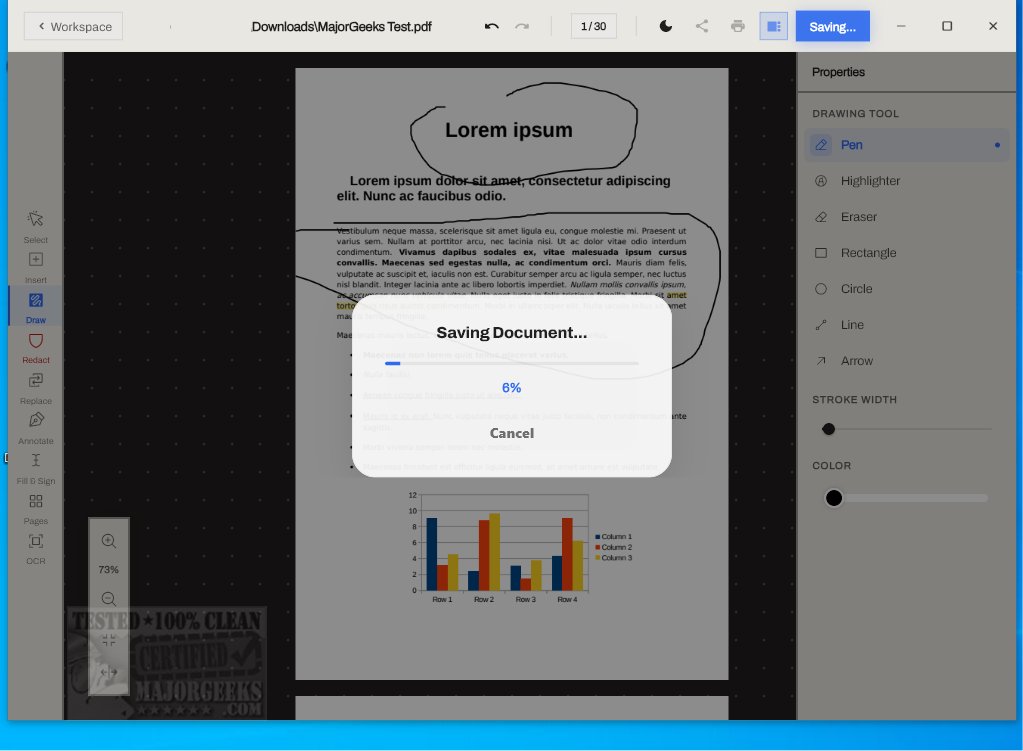Viewport: 1023px width, 751px height.
Task: Zoom in with magnifier plus
Action: [x=109, y=541]
